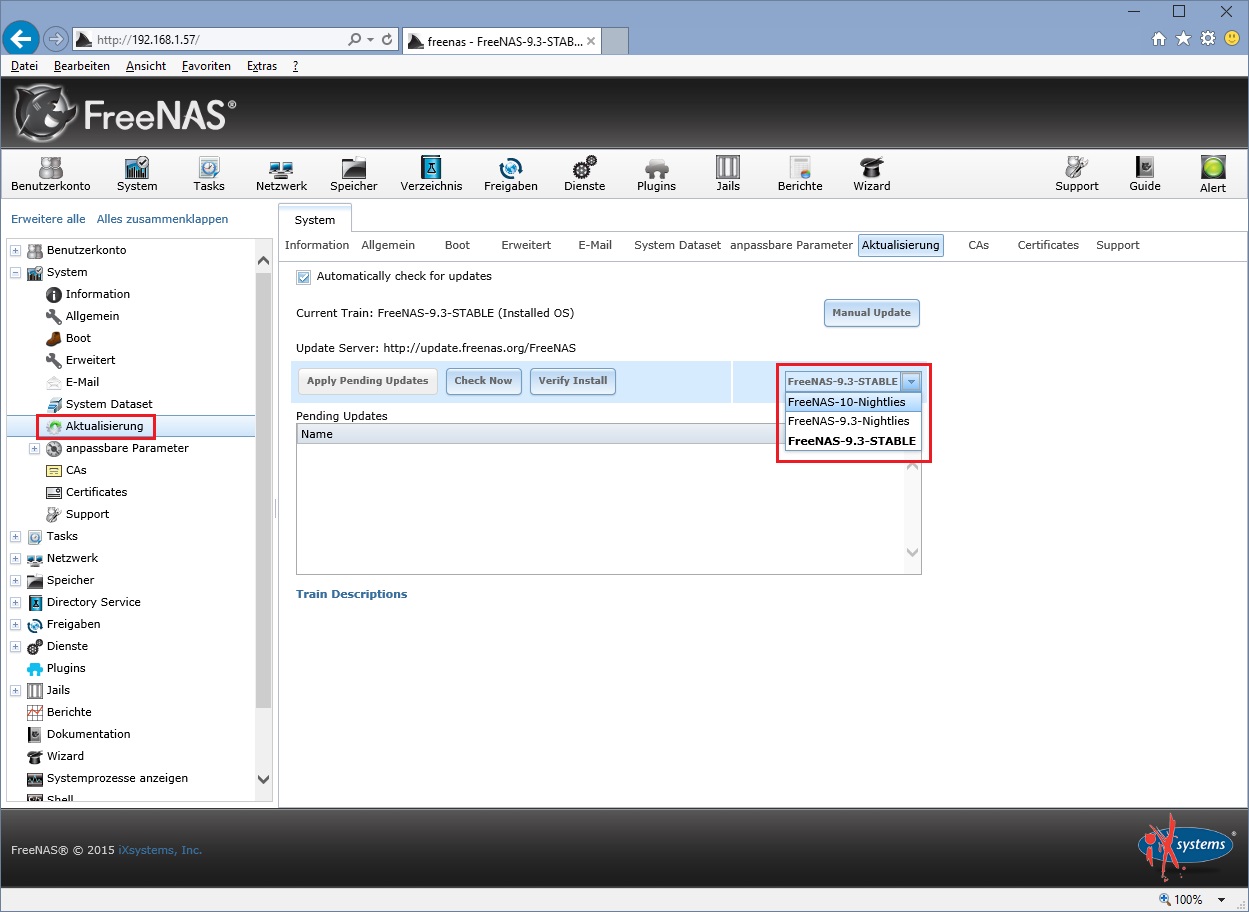Expand anpassbare Parameter tree node

pos(34,448)
